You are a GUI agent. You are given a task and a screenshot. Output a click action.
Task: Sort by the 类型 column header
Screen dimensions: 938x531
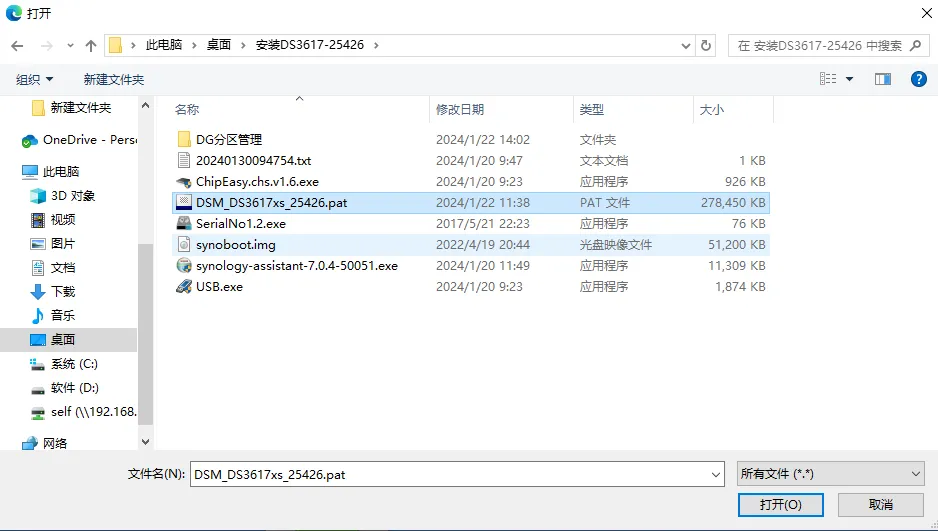point(592,109)
